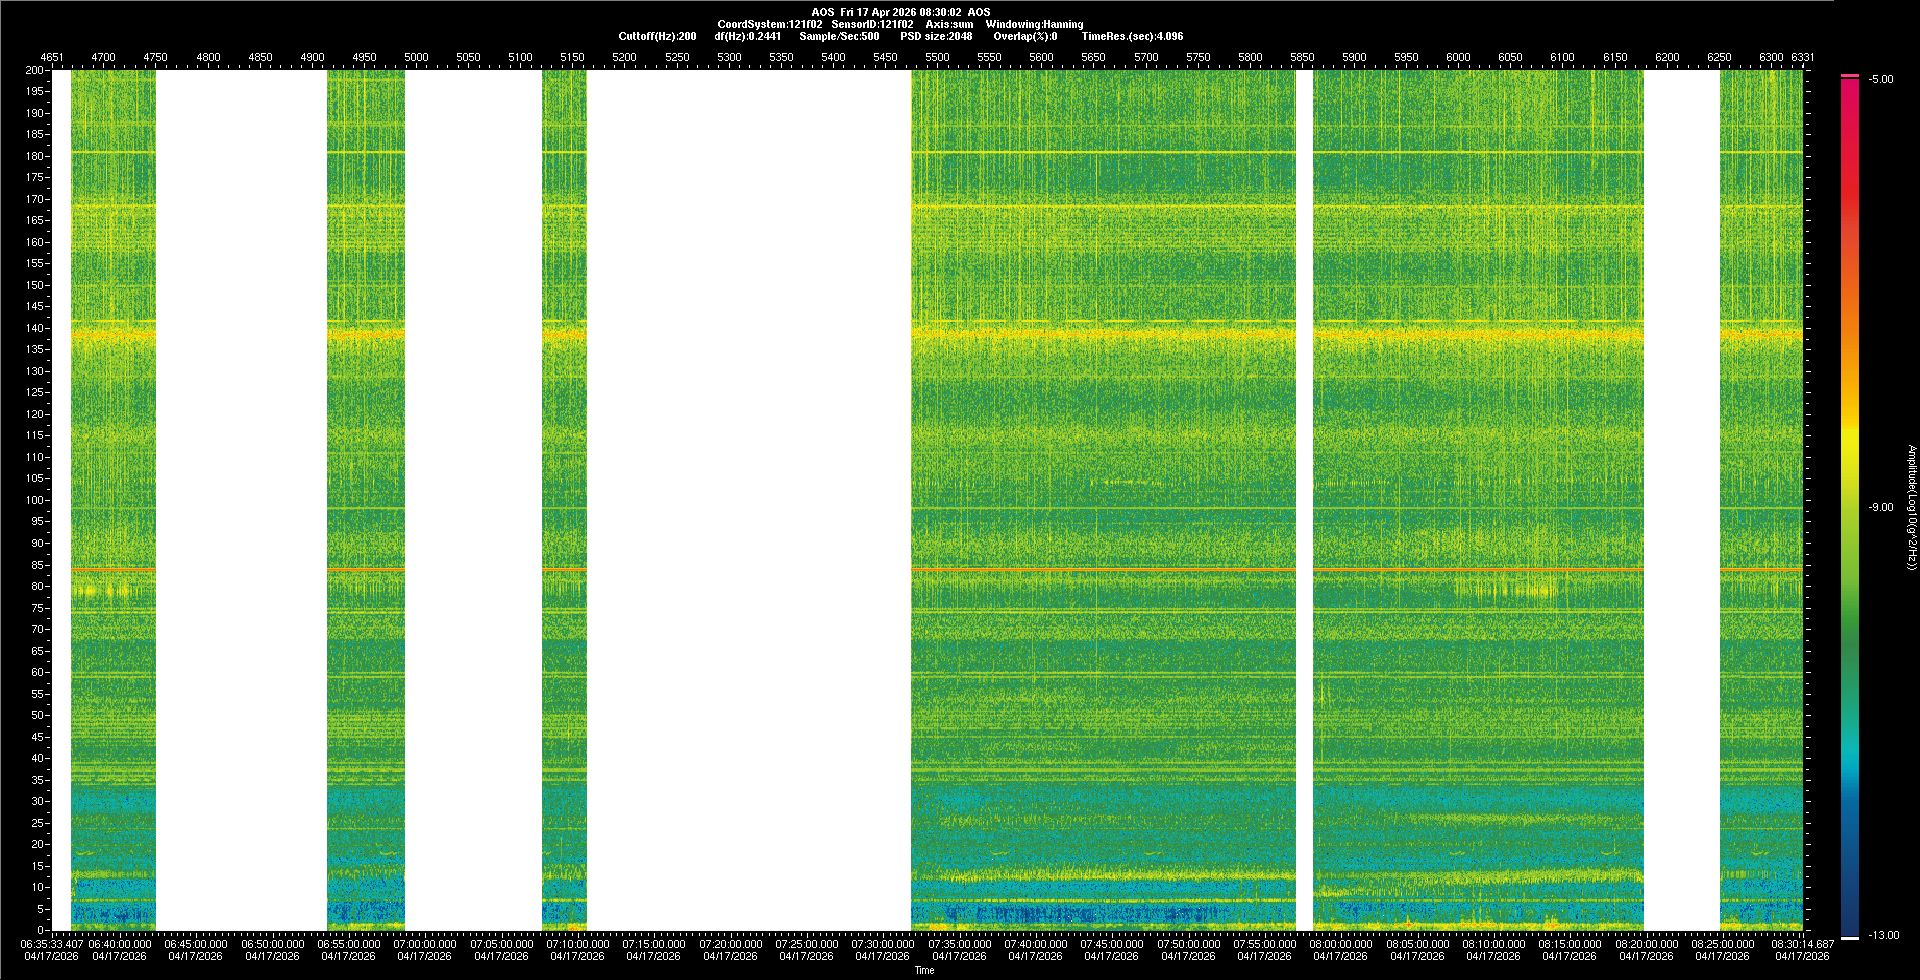Click the 07:35:00.000 time label on bottom axis

(x=959, y=944)
